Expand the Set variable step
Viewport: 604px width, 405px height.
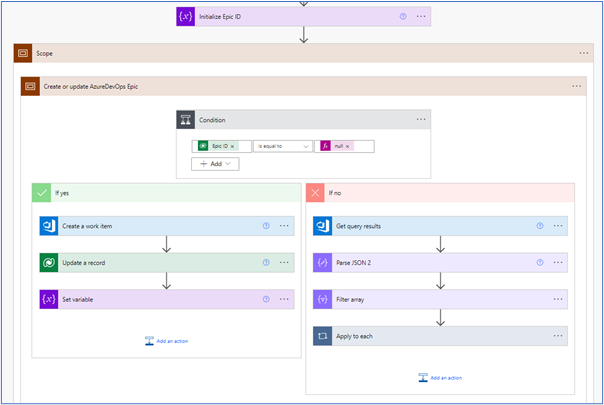point(167,299)
